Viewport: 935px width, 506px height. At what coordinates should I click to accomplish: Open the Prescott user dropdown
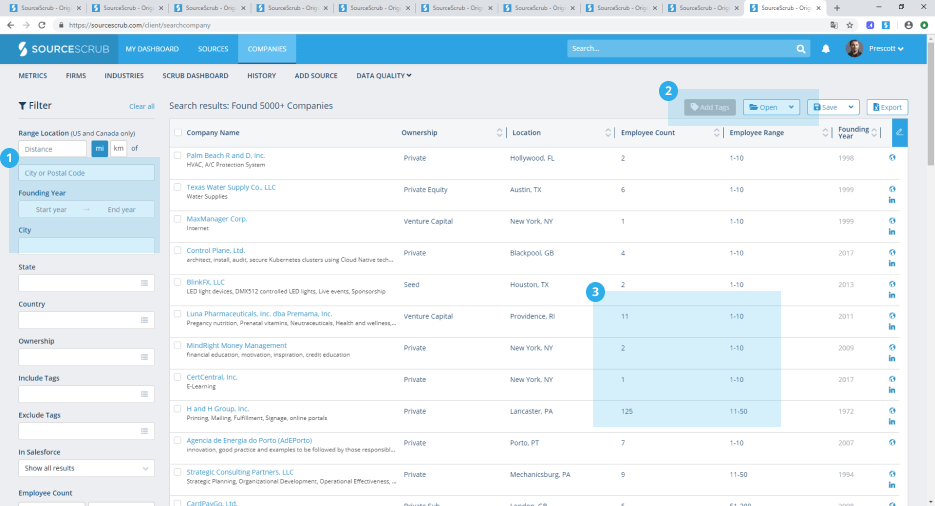pos(886,49)
